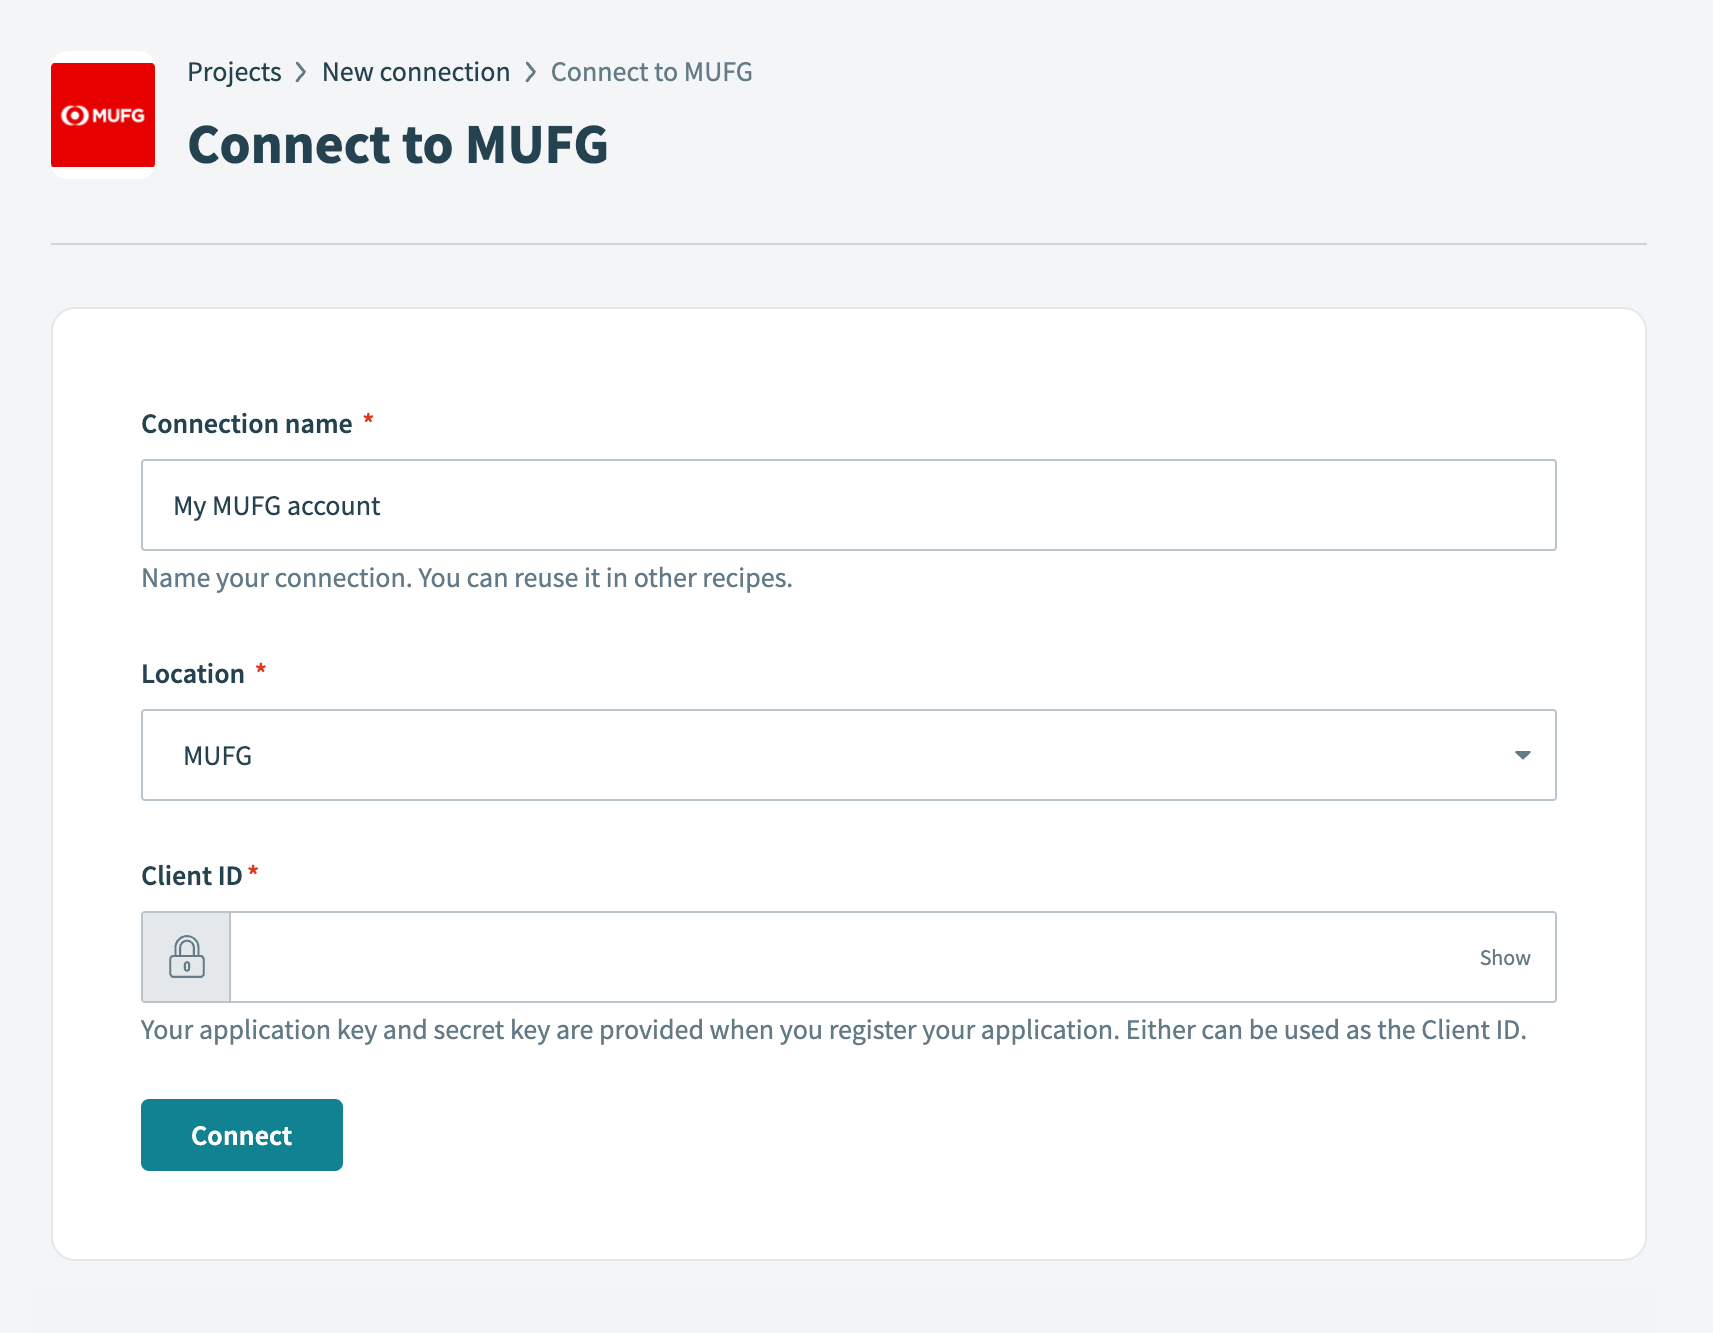
Task: Open the Location dropdown showing MUFG
Action: 848,755
